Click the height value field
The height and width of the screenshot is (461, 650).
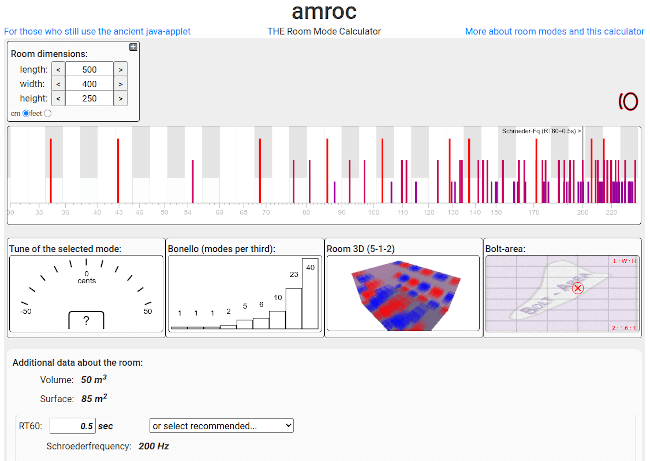[x=89, y=98]
